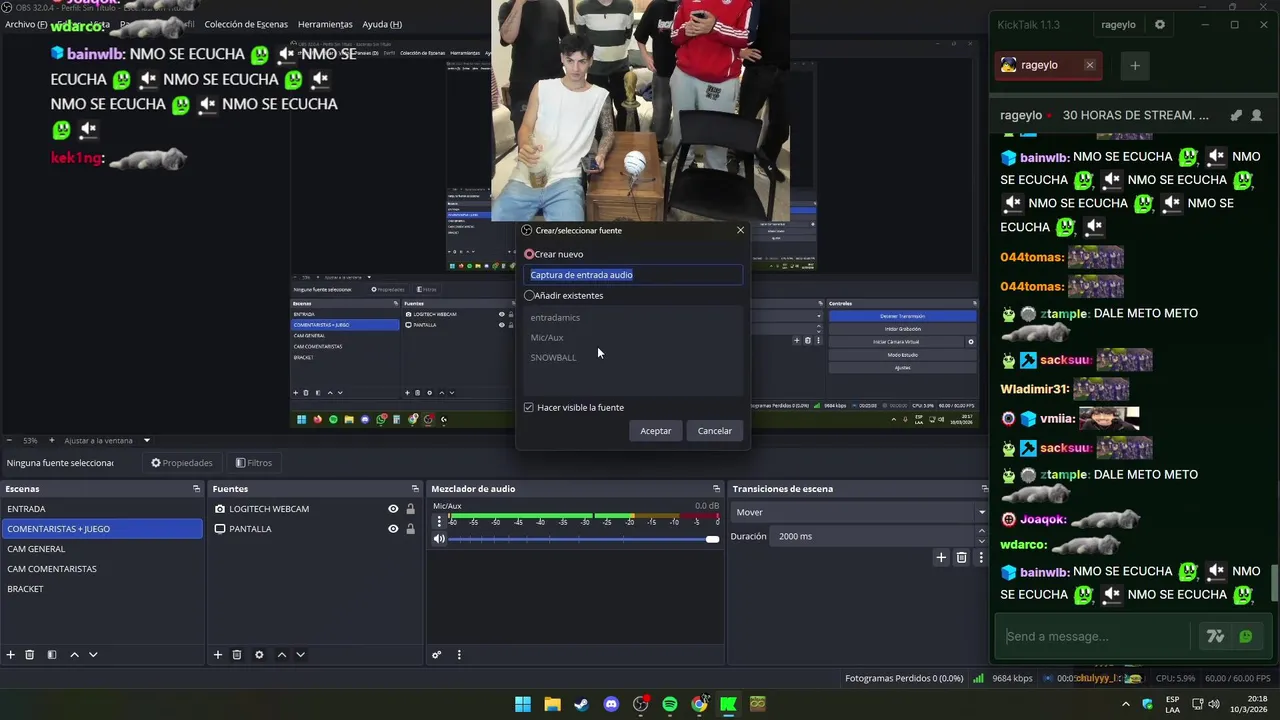Open the pinned message icon in KickTalk header

[1236, 115]
